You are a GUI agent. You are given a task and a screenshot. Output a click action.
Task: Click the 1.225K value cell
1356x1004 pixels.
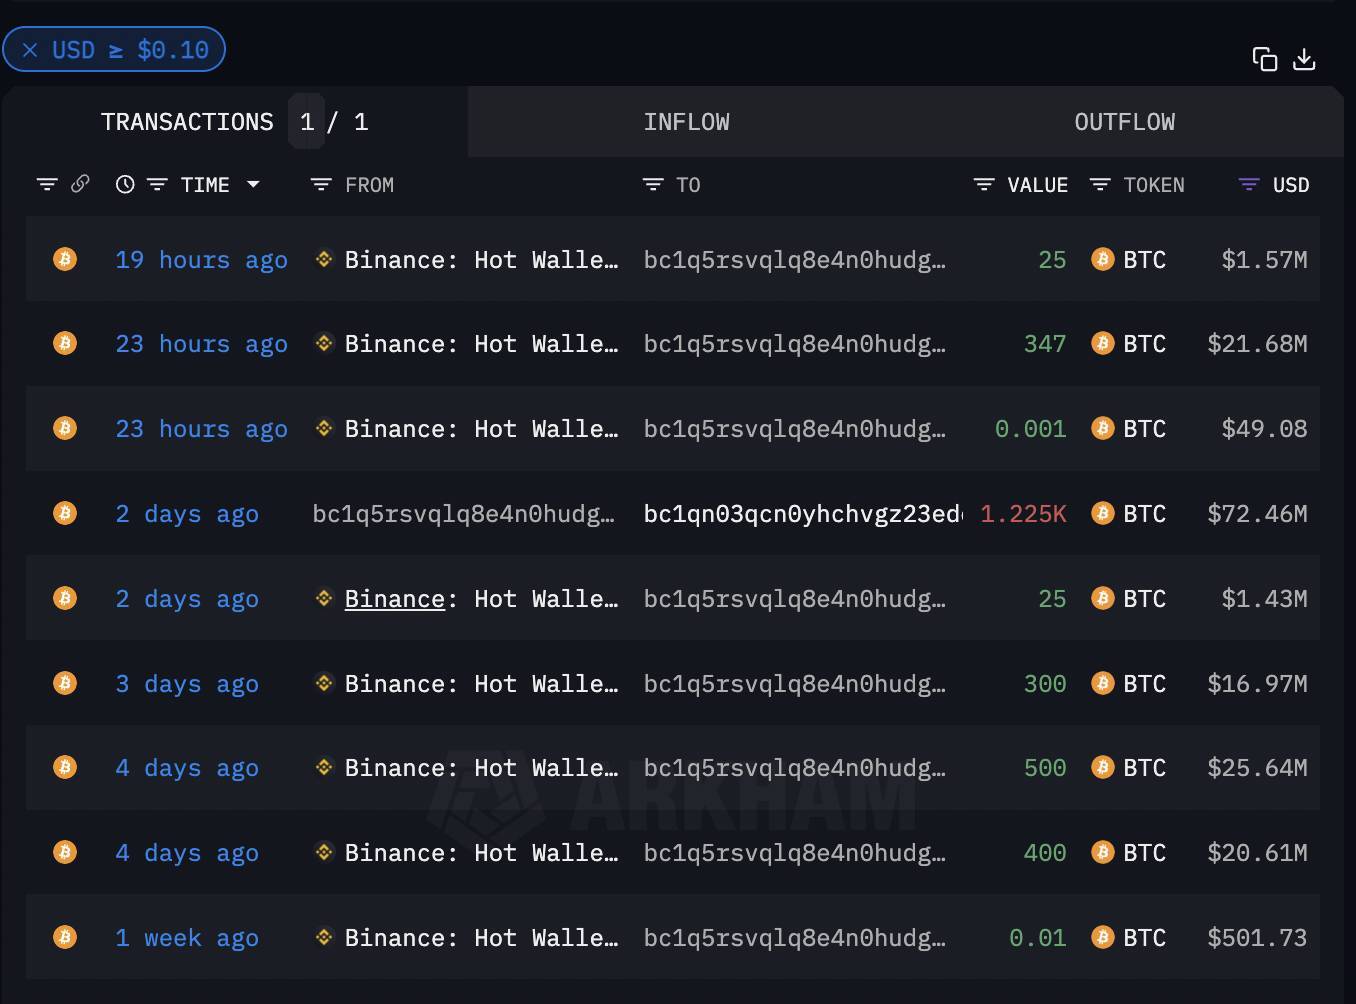[x=1023, y=514]
